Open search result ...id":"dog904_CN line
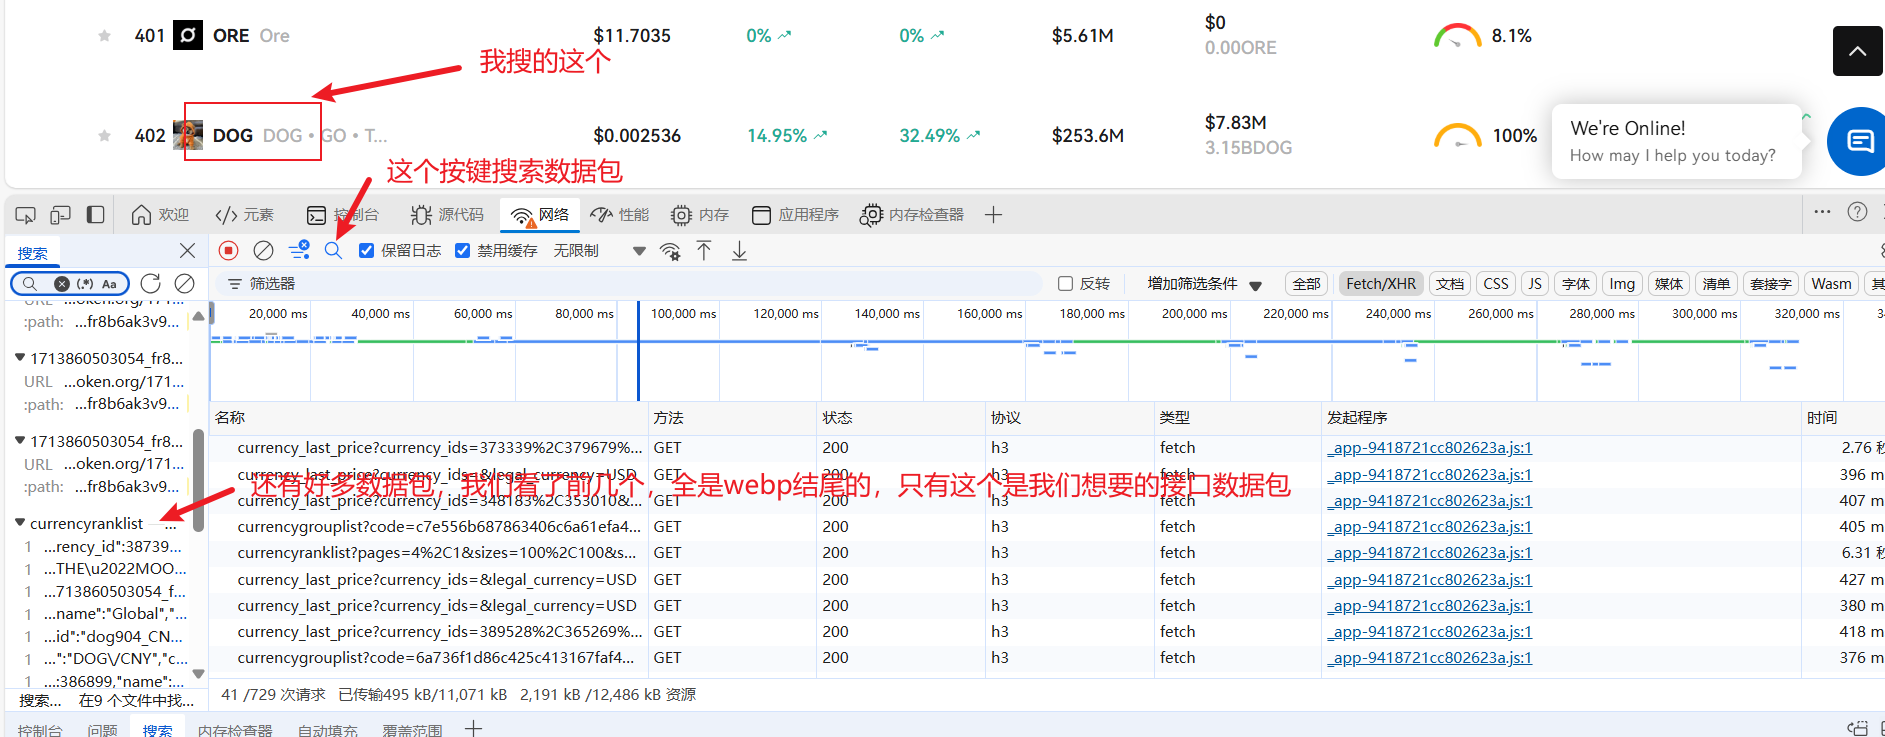This screenshot has height=737, width=1885. (113, 637)
